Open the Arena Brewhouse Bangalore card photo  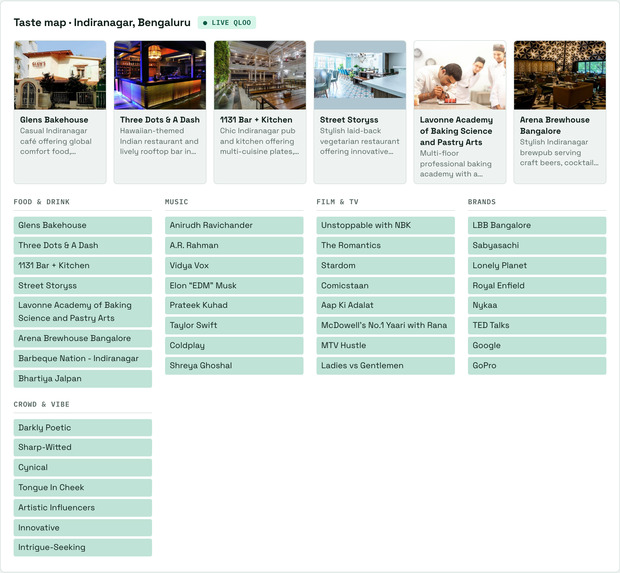coord(560,75)
